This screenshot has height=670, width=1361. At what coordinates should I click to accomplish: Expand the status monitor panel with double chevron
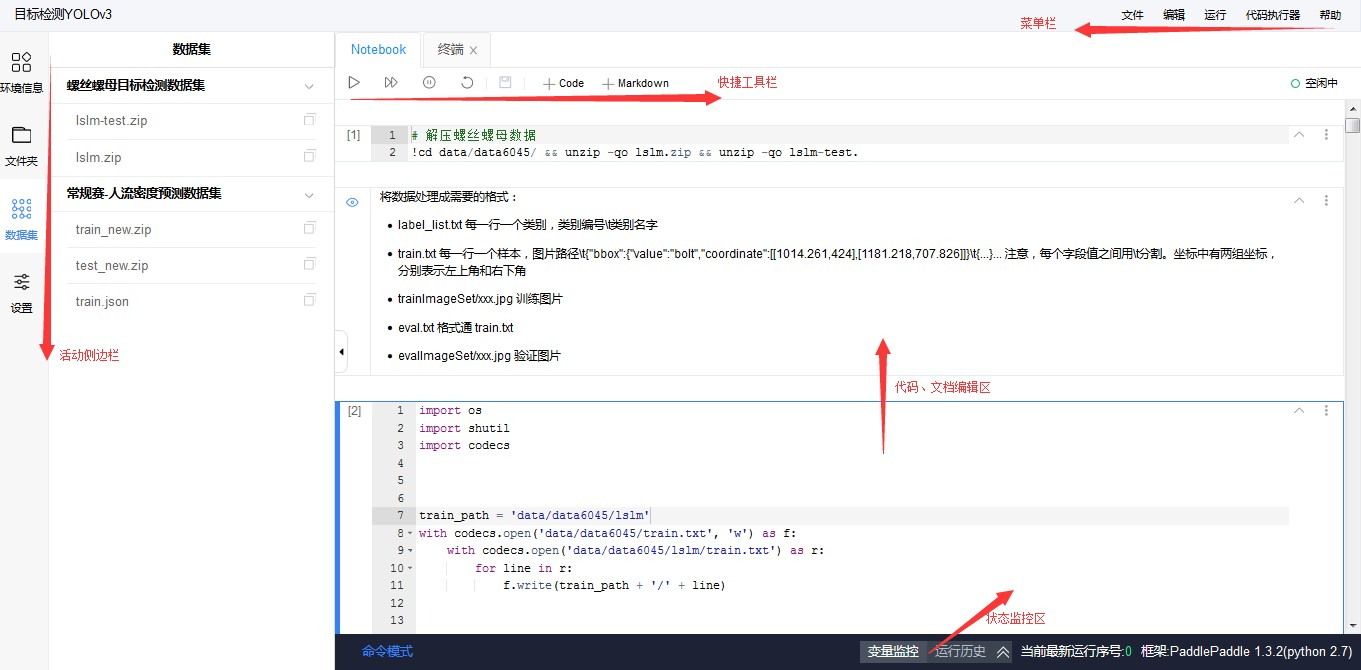tap(1003, 651)
